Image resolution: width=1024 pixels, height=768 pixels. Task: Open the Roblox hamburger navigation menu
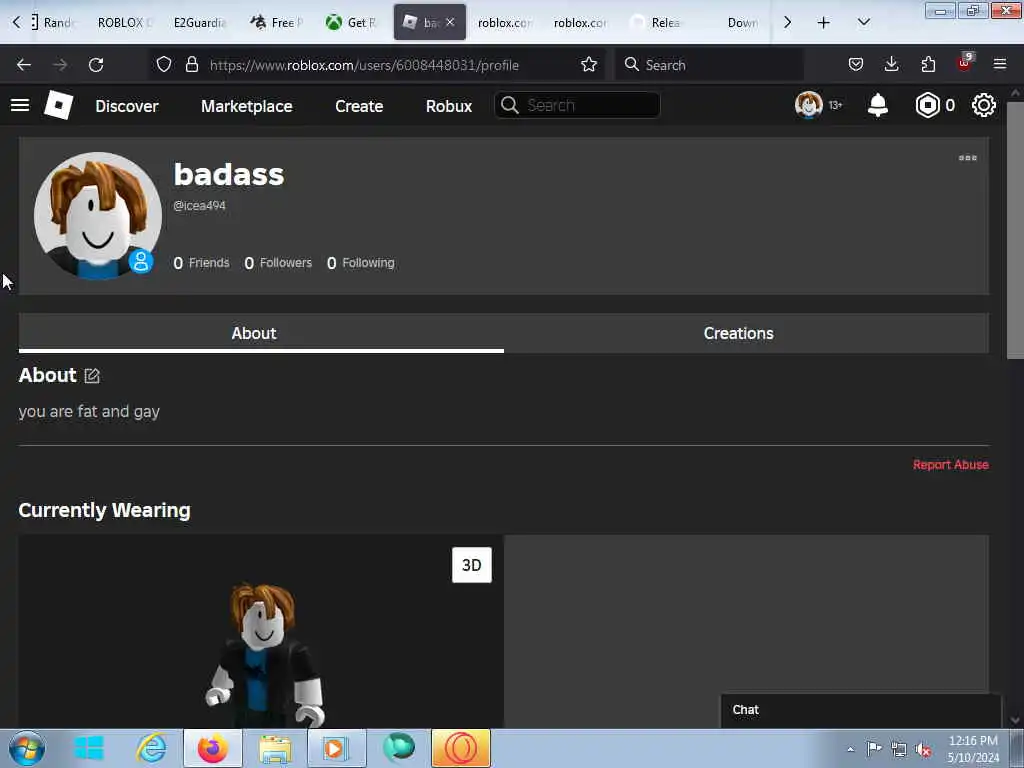pos(20,105)
